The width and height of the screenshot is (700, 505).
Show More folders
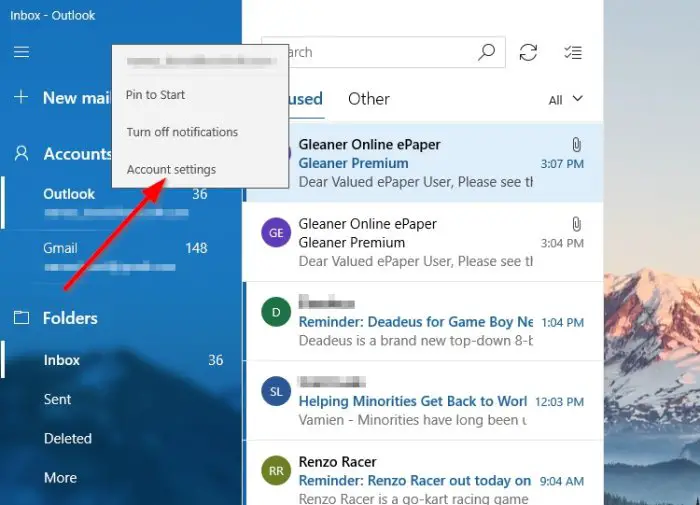(121, 478)
